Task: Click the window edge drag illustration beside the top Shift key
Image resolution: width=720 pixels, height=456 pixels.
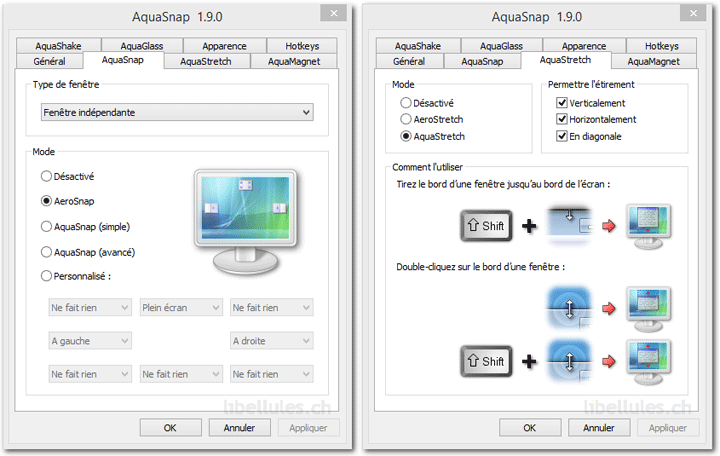Action: click(569, 222)
